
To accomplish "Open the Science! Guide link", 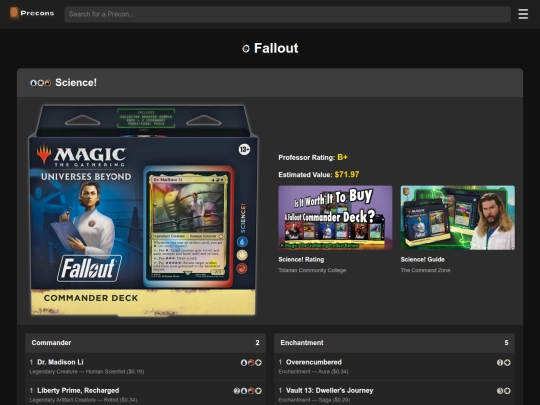I will 423,259.
